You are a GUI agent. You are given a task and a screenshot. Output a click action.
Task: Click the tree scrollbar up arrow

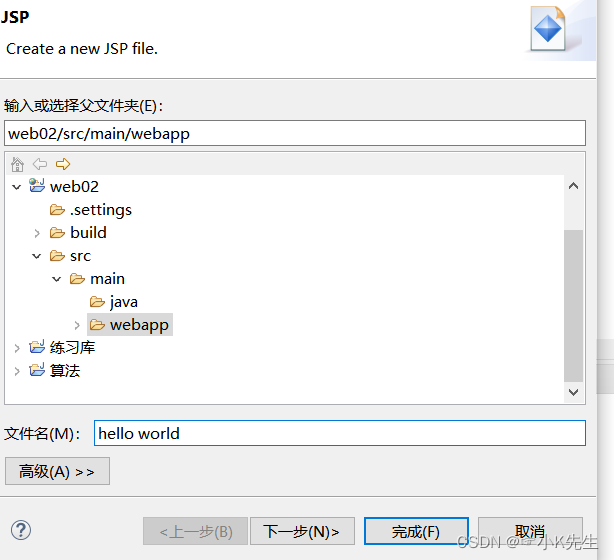tap(573, 186)
